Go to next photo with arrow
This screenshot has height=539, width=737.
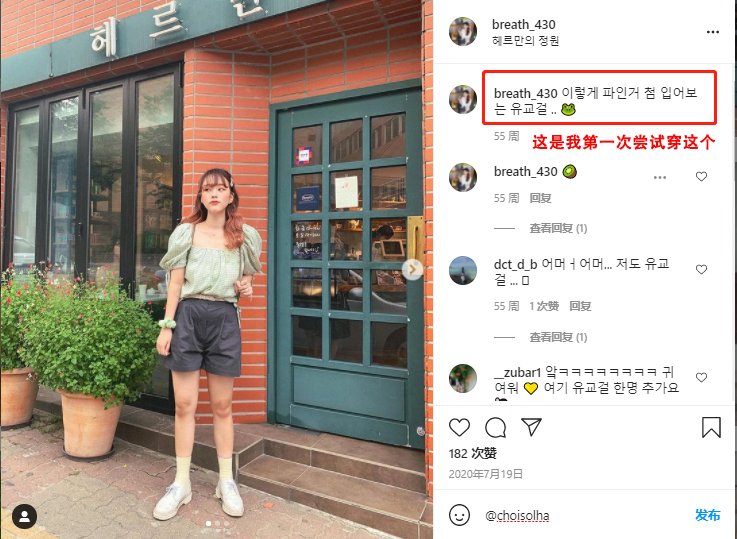[x=412, y=270]
